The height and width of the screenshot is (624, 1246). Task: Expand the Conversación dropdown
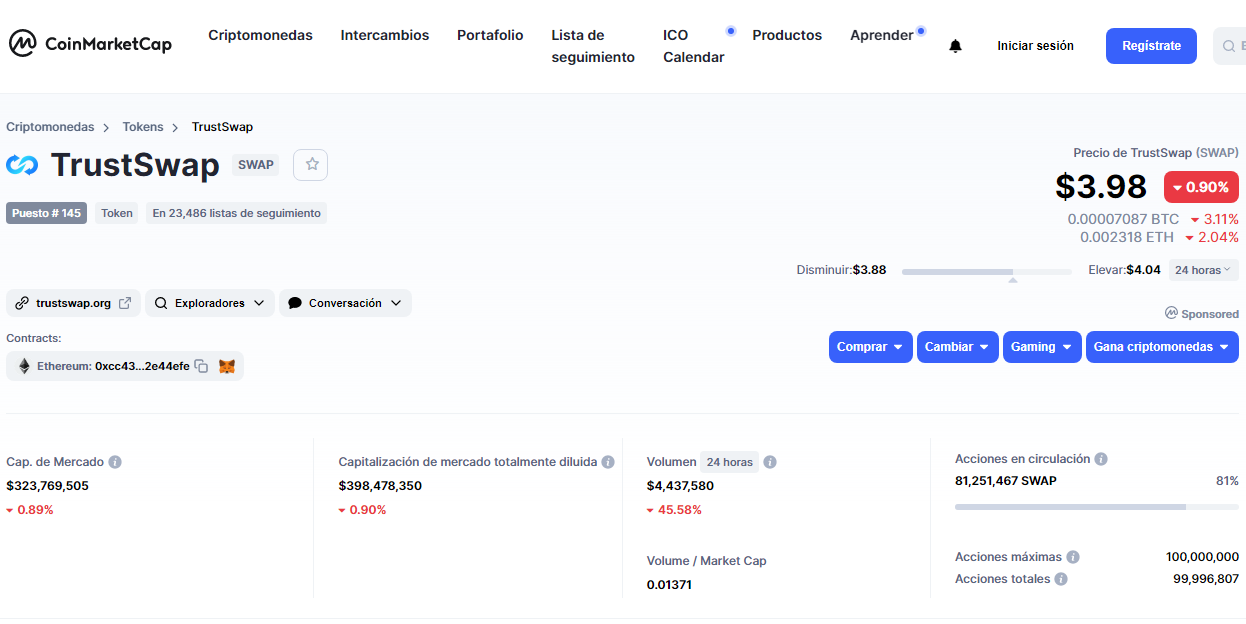coord(345,303)
